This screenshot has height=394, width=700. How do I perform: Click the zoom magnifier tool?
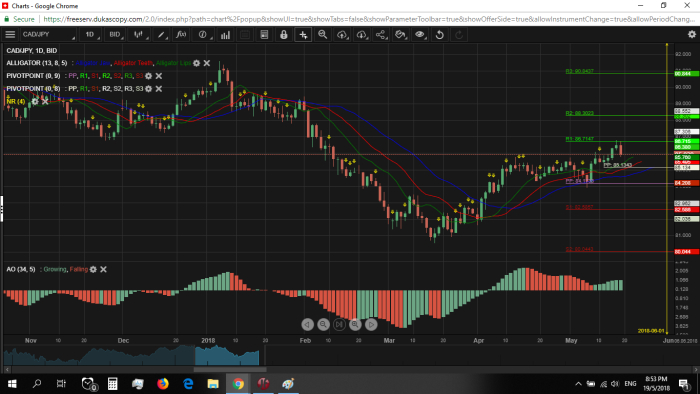tap(322, 34)
